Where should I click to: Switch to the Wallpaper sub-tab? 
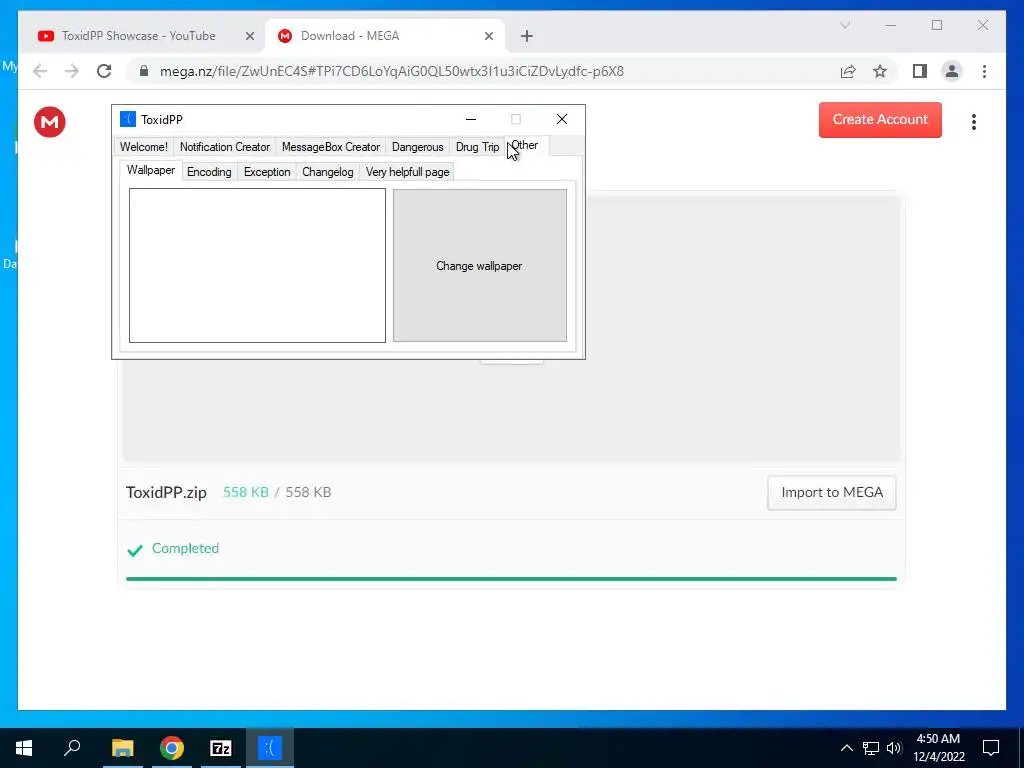pyautogui.click(x=151, y=170)
